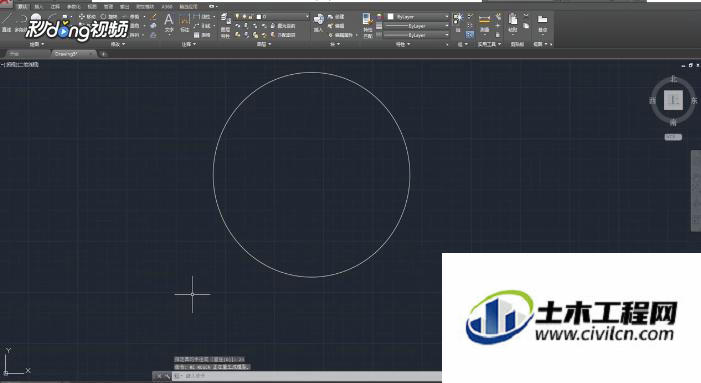701x383 pixels.
Task: Select the Trim tool in Modify panel
Action: click(132, 17)
